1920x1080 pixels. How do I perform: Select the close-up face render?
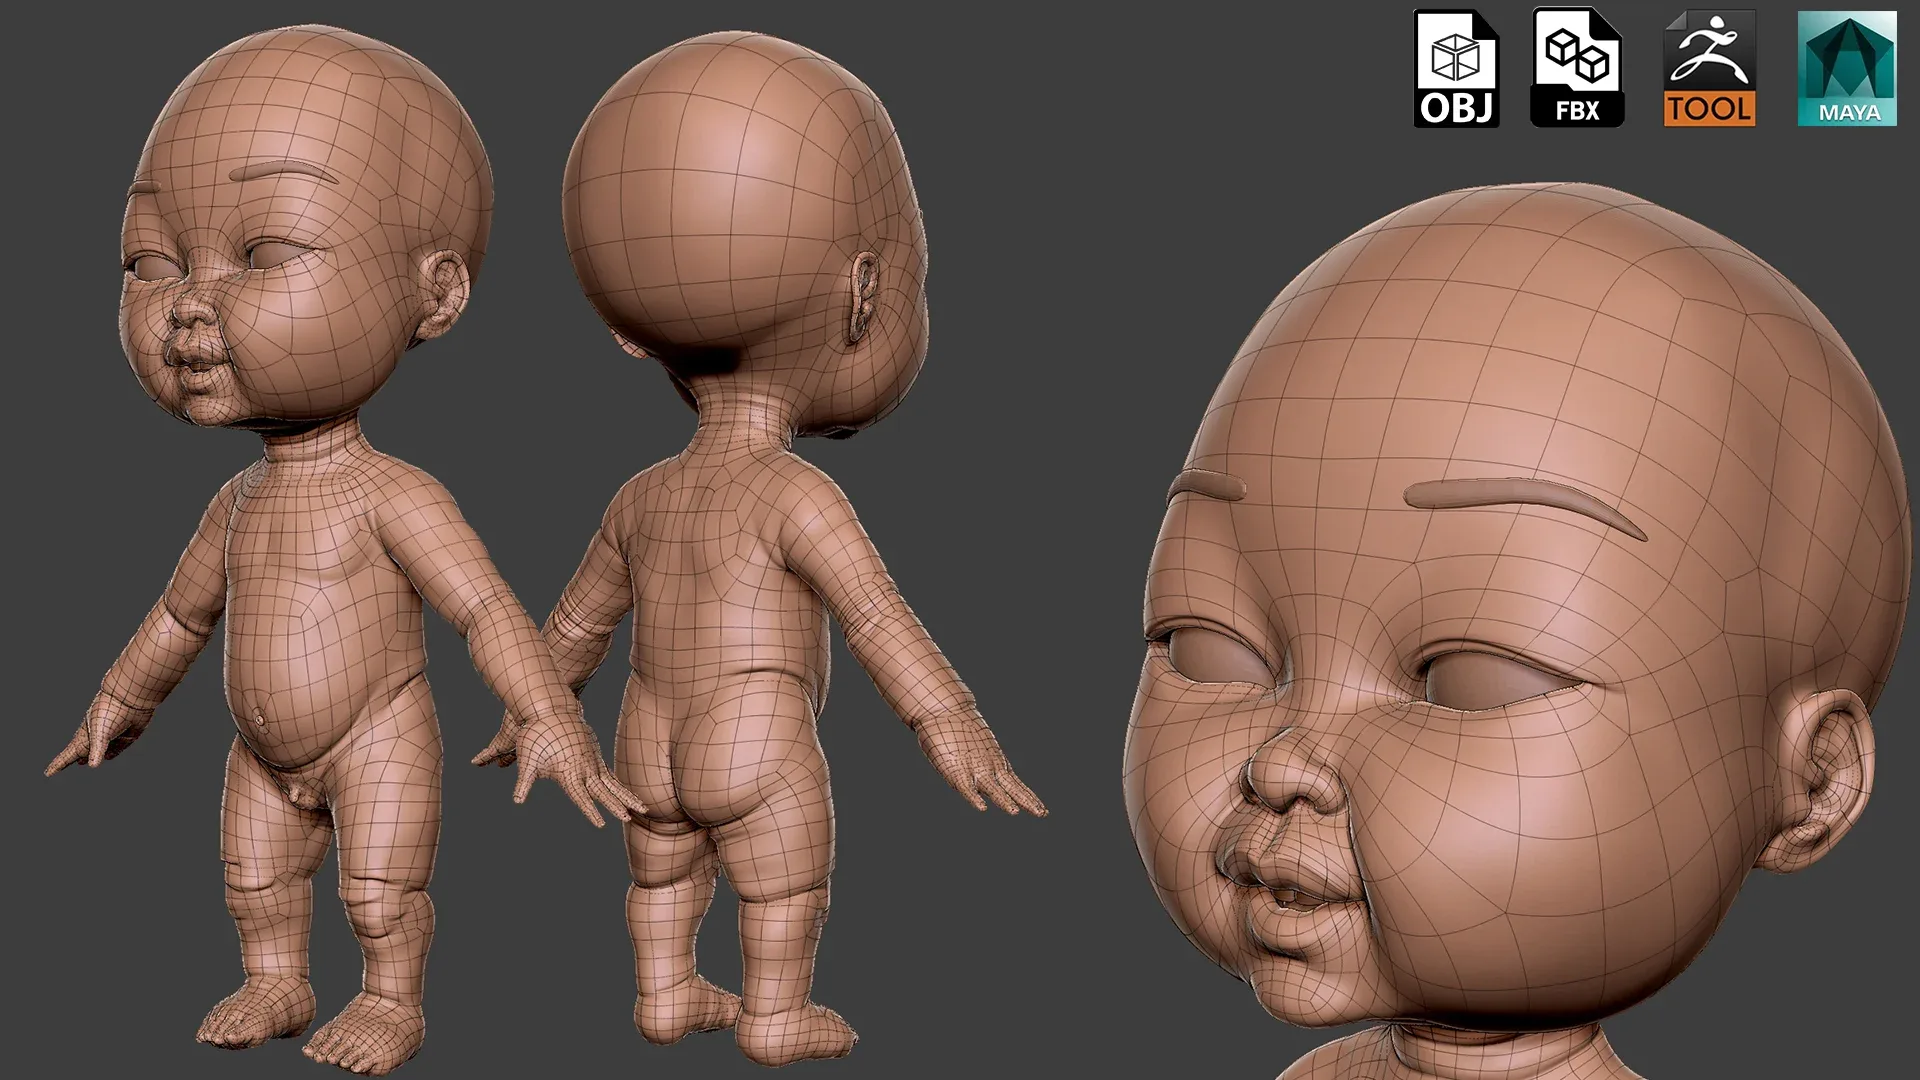(x=1500, y=600)
